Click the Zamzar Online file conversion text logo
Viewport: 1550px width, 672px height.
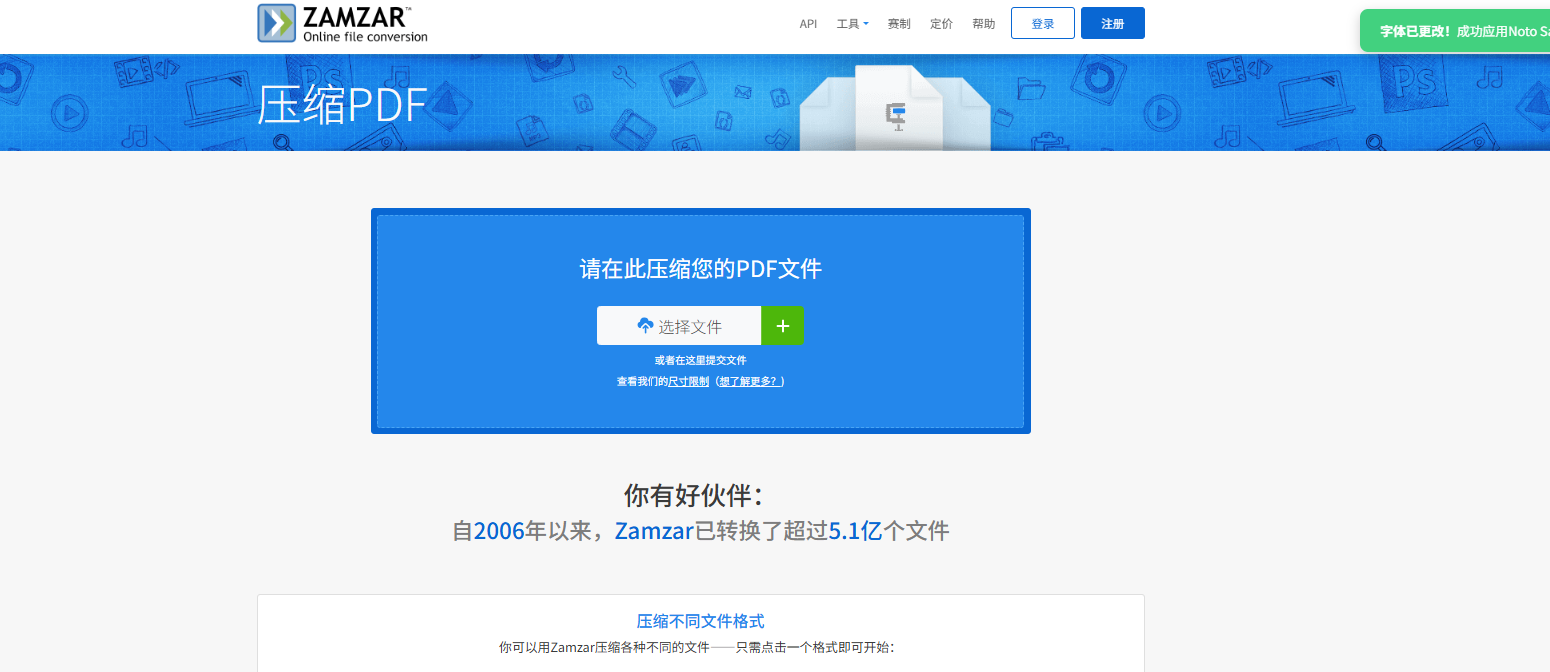click(365, 23)
